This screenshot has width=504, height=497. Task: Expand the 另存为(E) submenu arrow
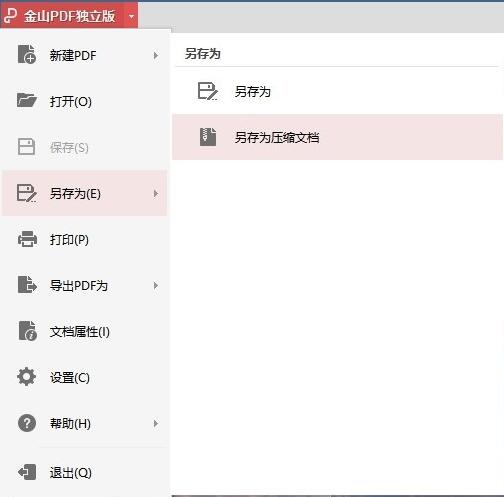tap(156, 193)
